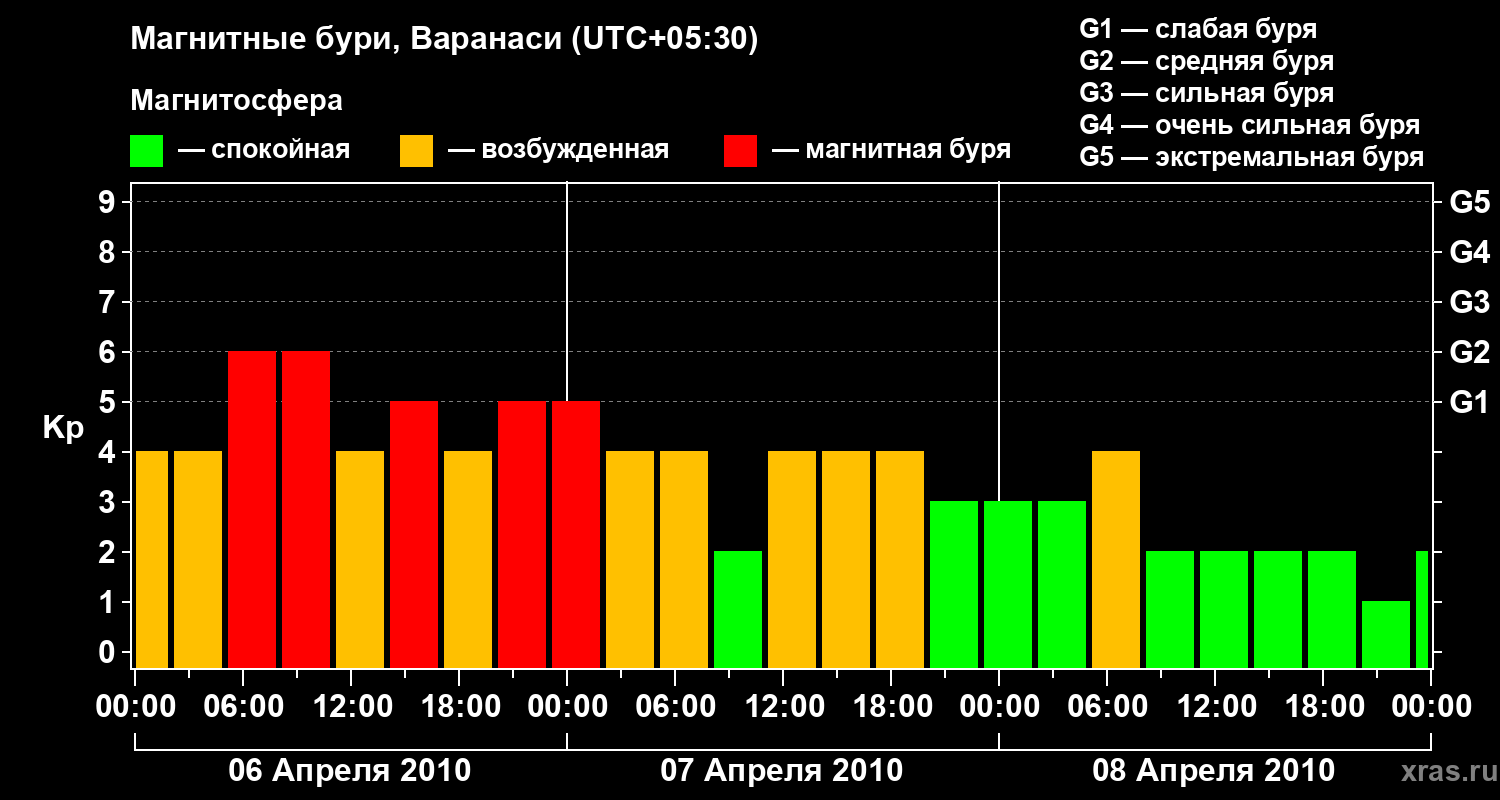This screenshot has width=1500, height=800.
Task: Click the 'G3 — сильная буря' legend line
Action: (x=1207, y=93)
